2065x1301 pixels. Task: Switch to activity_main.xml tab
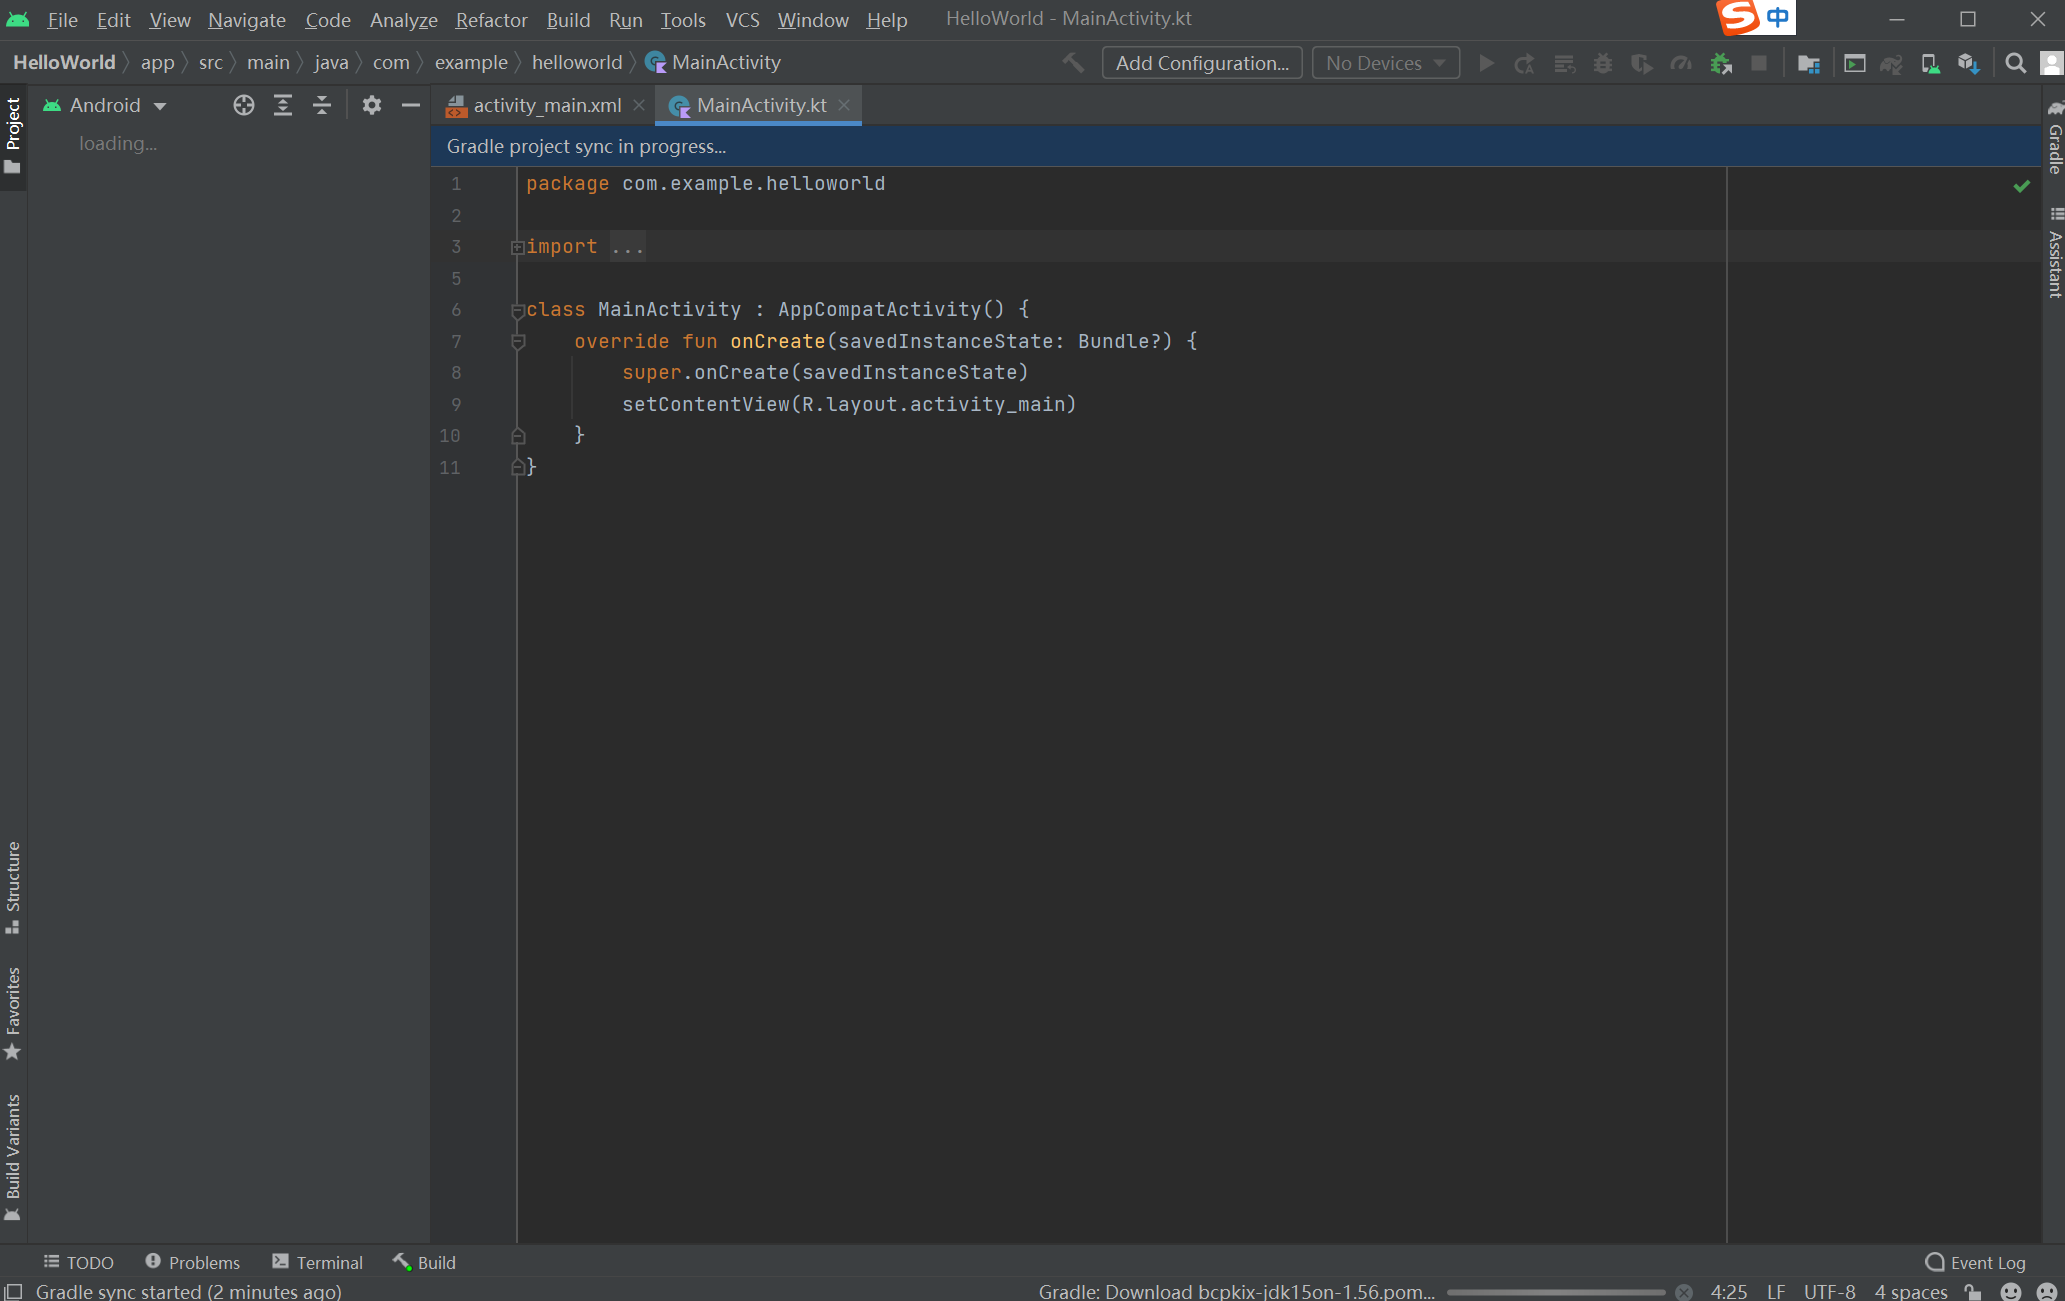546,105
